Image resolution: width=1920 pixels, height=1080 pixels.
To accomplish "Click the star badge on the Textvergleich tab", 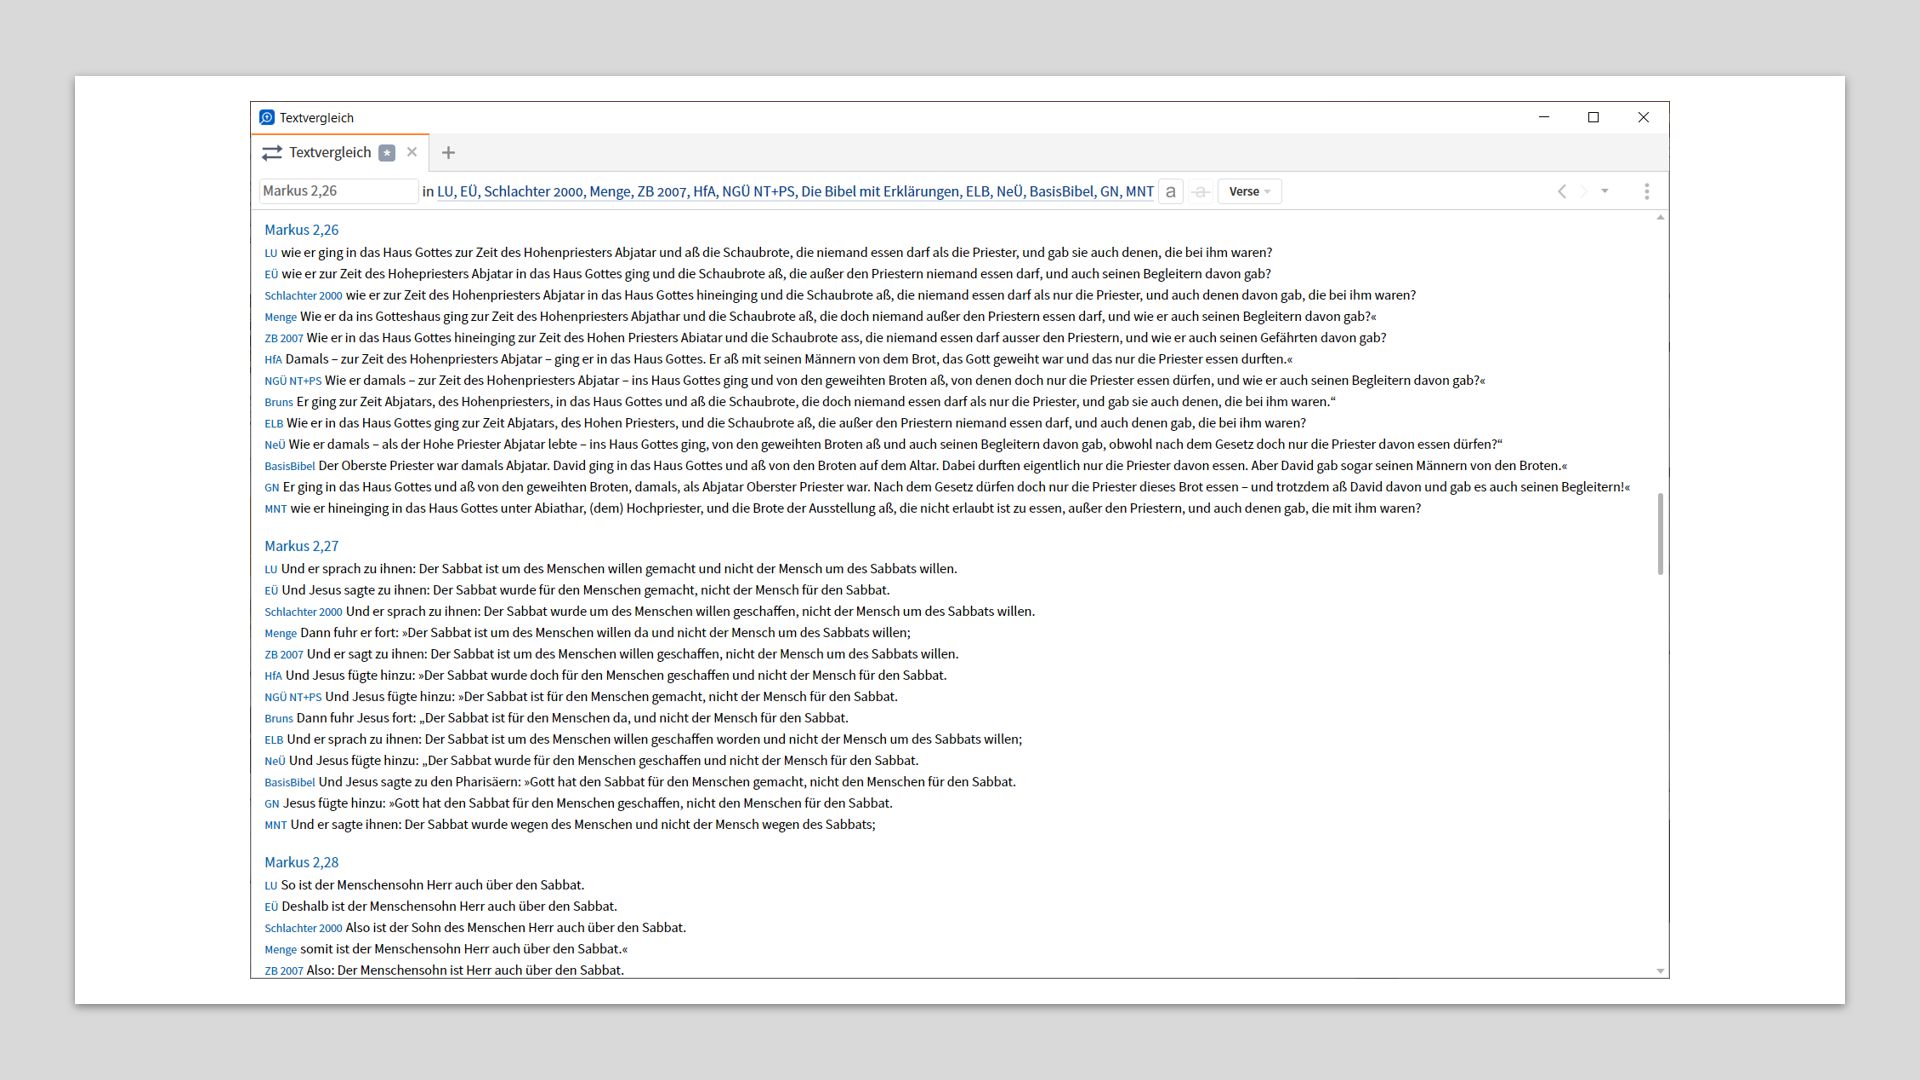I will (x=387, y=153).
